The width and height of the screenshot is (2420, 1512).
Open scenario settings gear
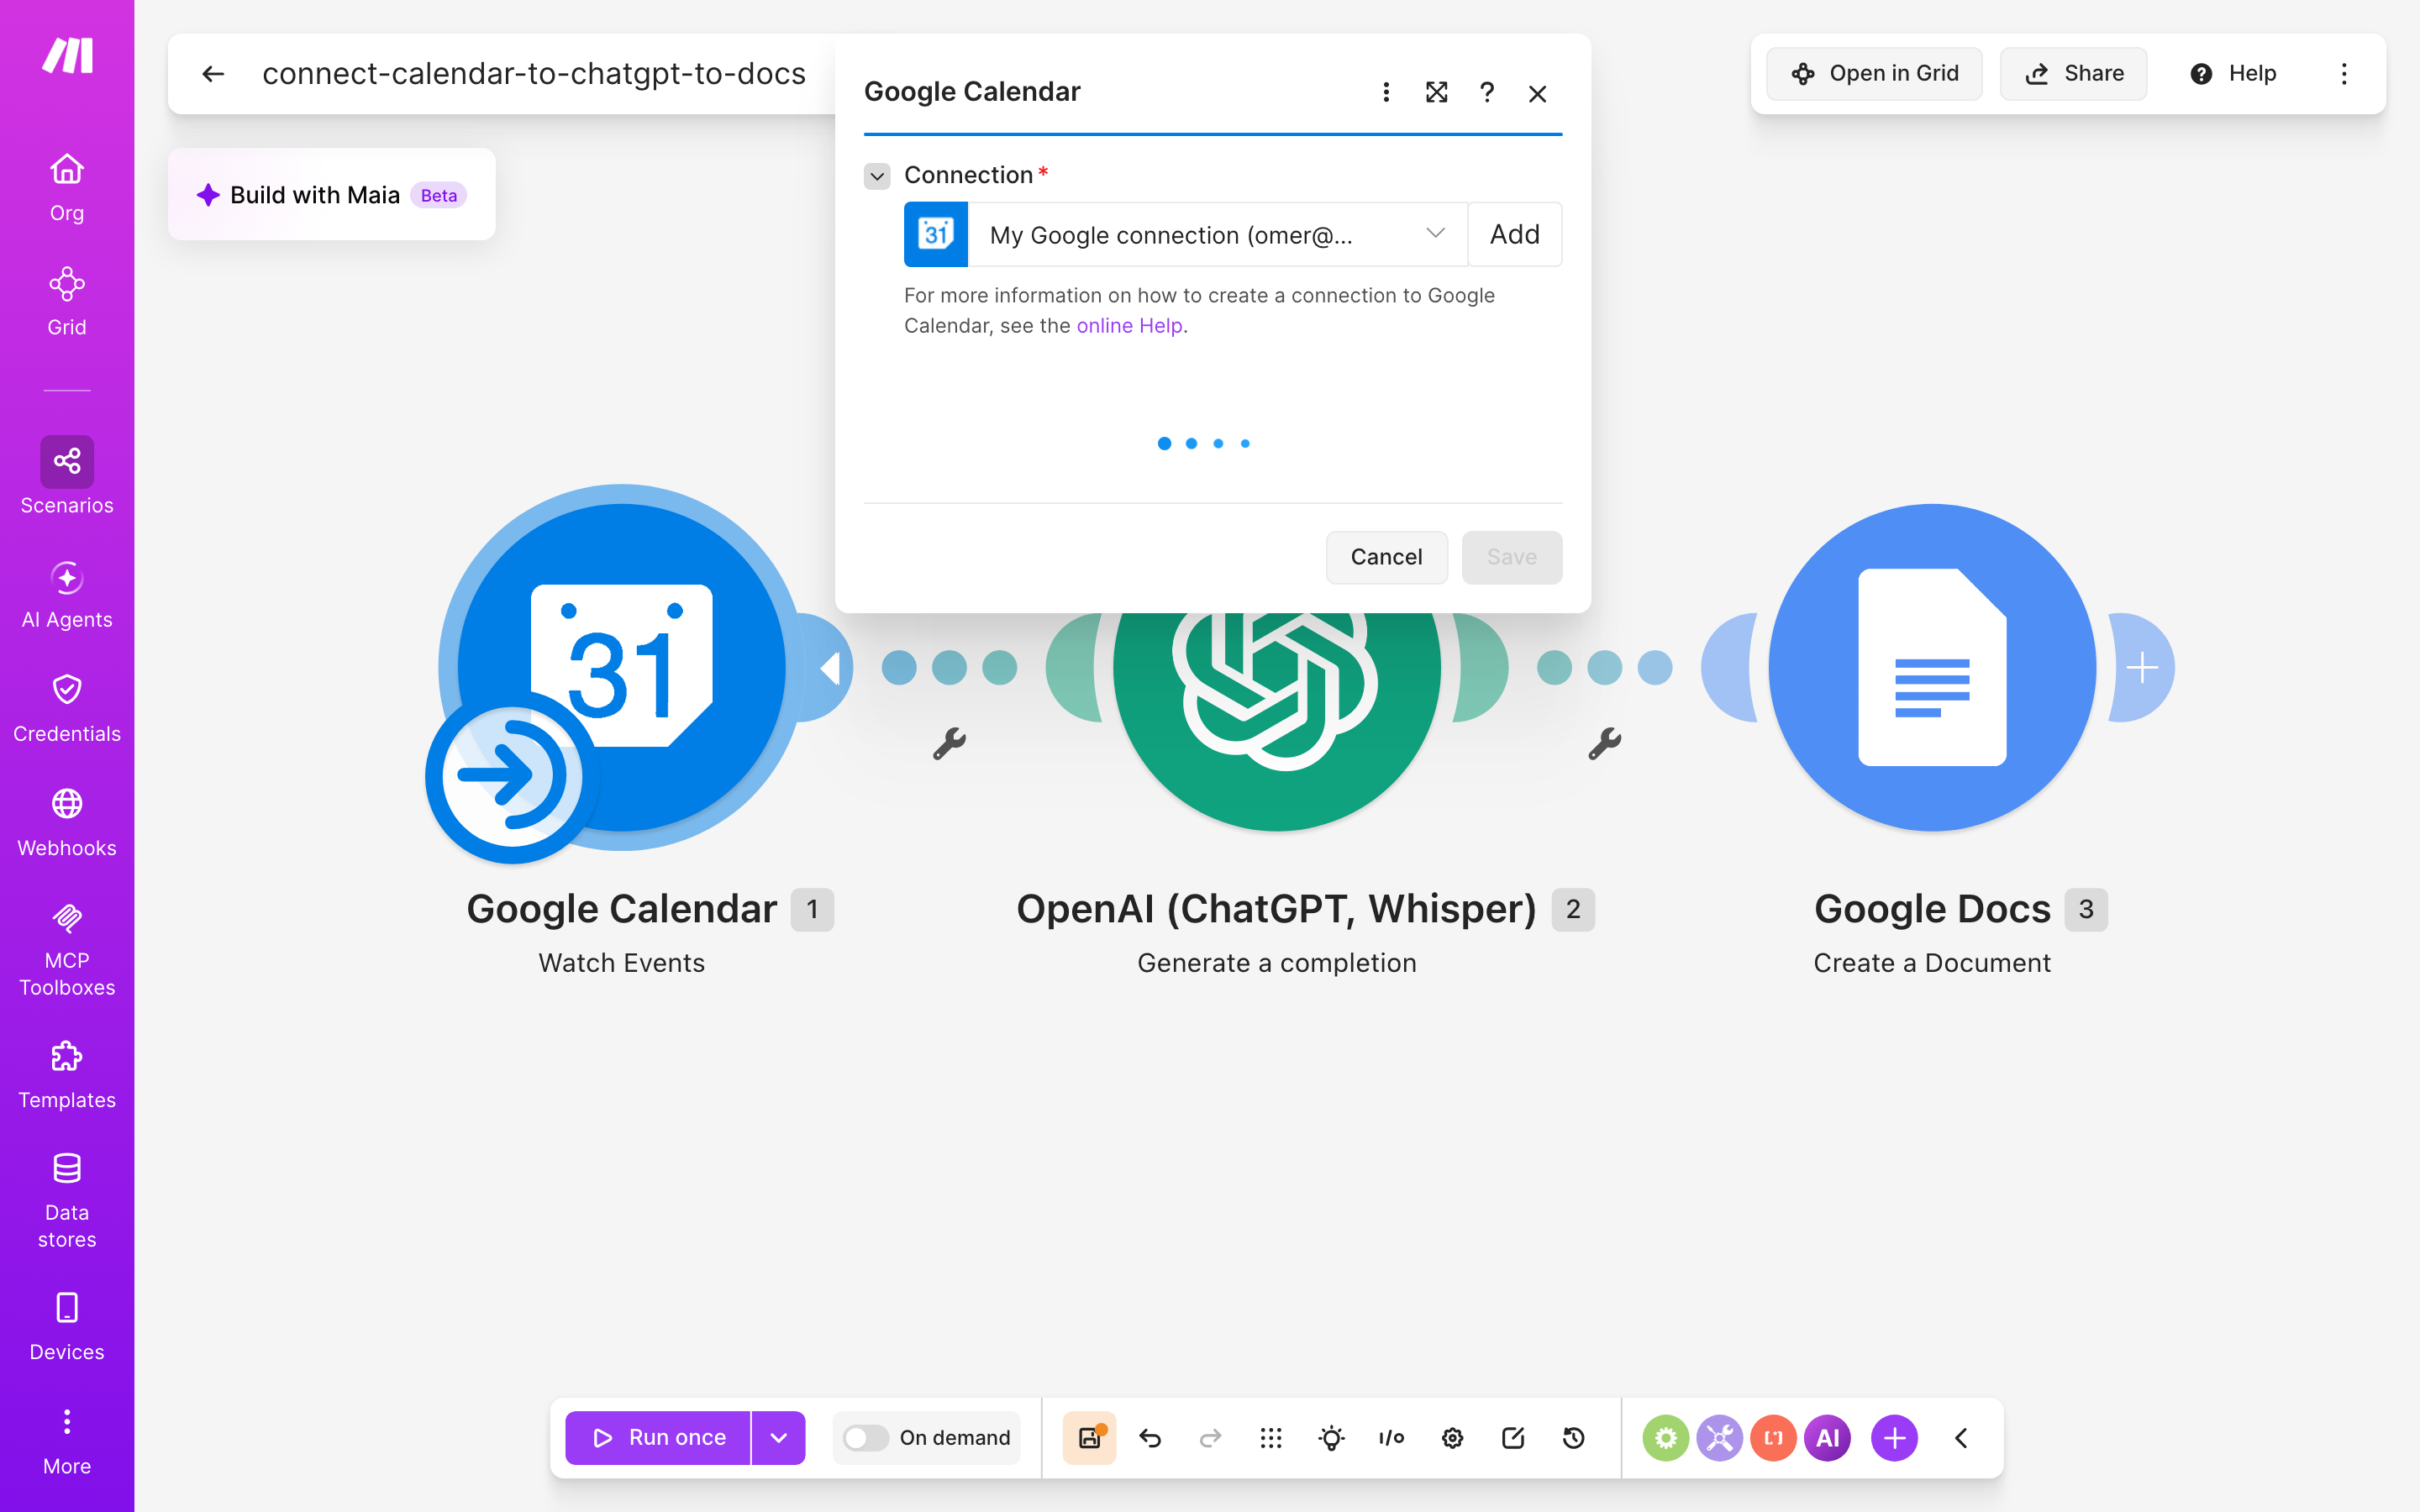click(1452, 1438)
